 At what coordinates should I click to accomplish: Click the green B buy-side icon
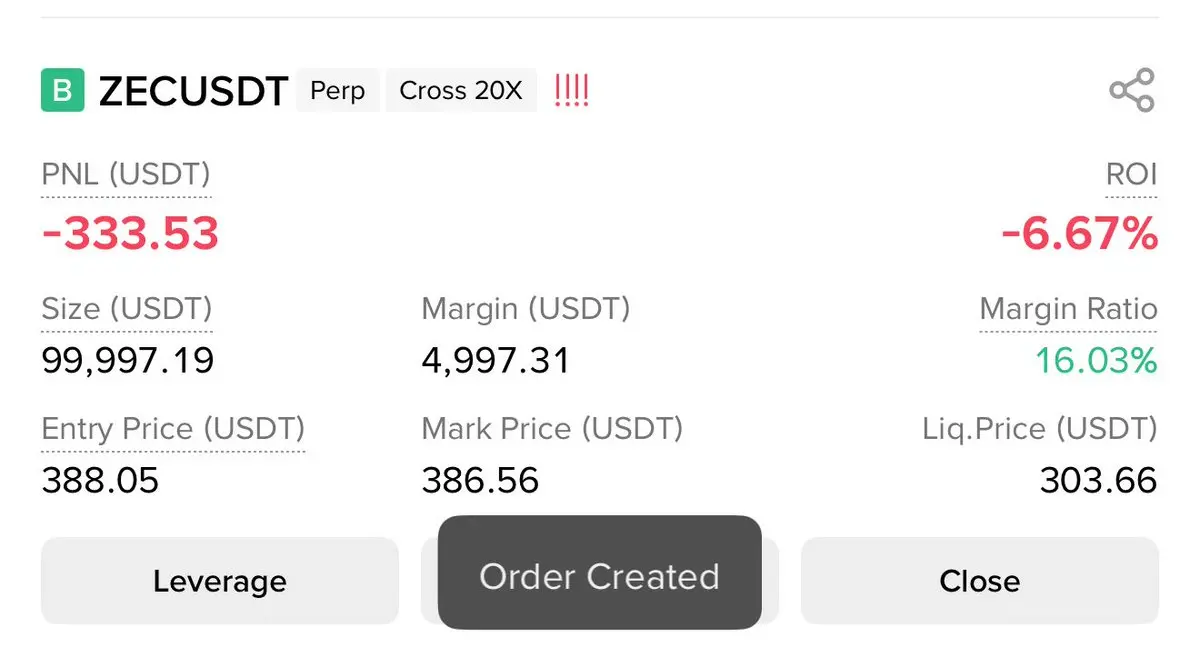coord(62,91)
